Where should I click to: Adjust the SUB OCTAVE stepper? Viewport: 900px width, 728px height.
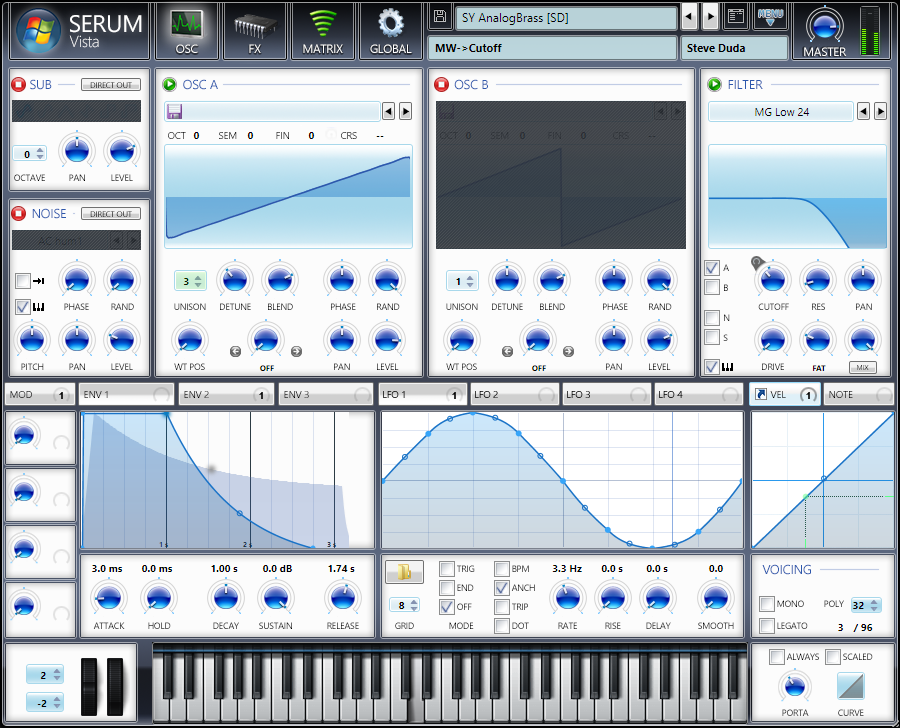coord(30,153)
